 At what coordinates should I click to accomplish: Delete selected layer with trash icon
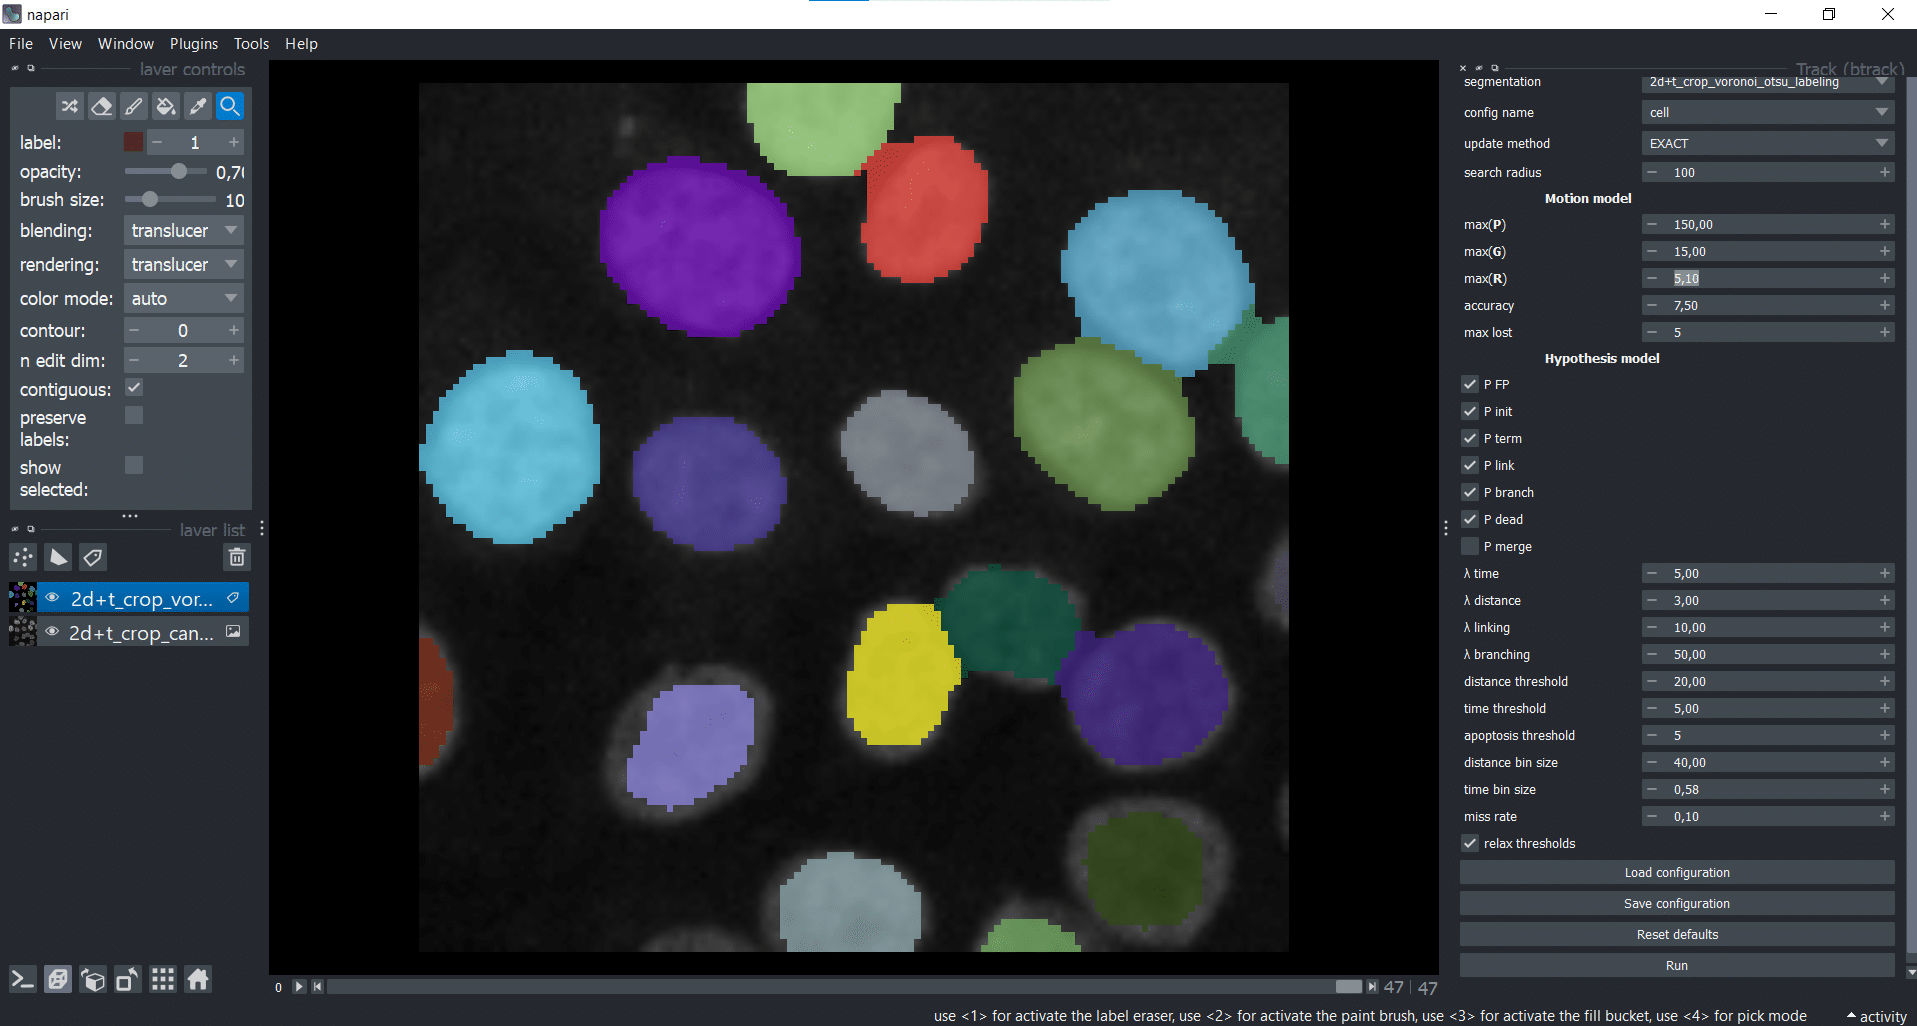click(237, 557)
